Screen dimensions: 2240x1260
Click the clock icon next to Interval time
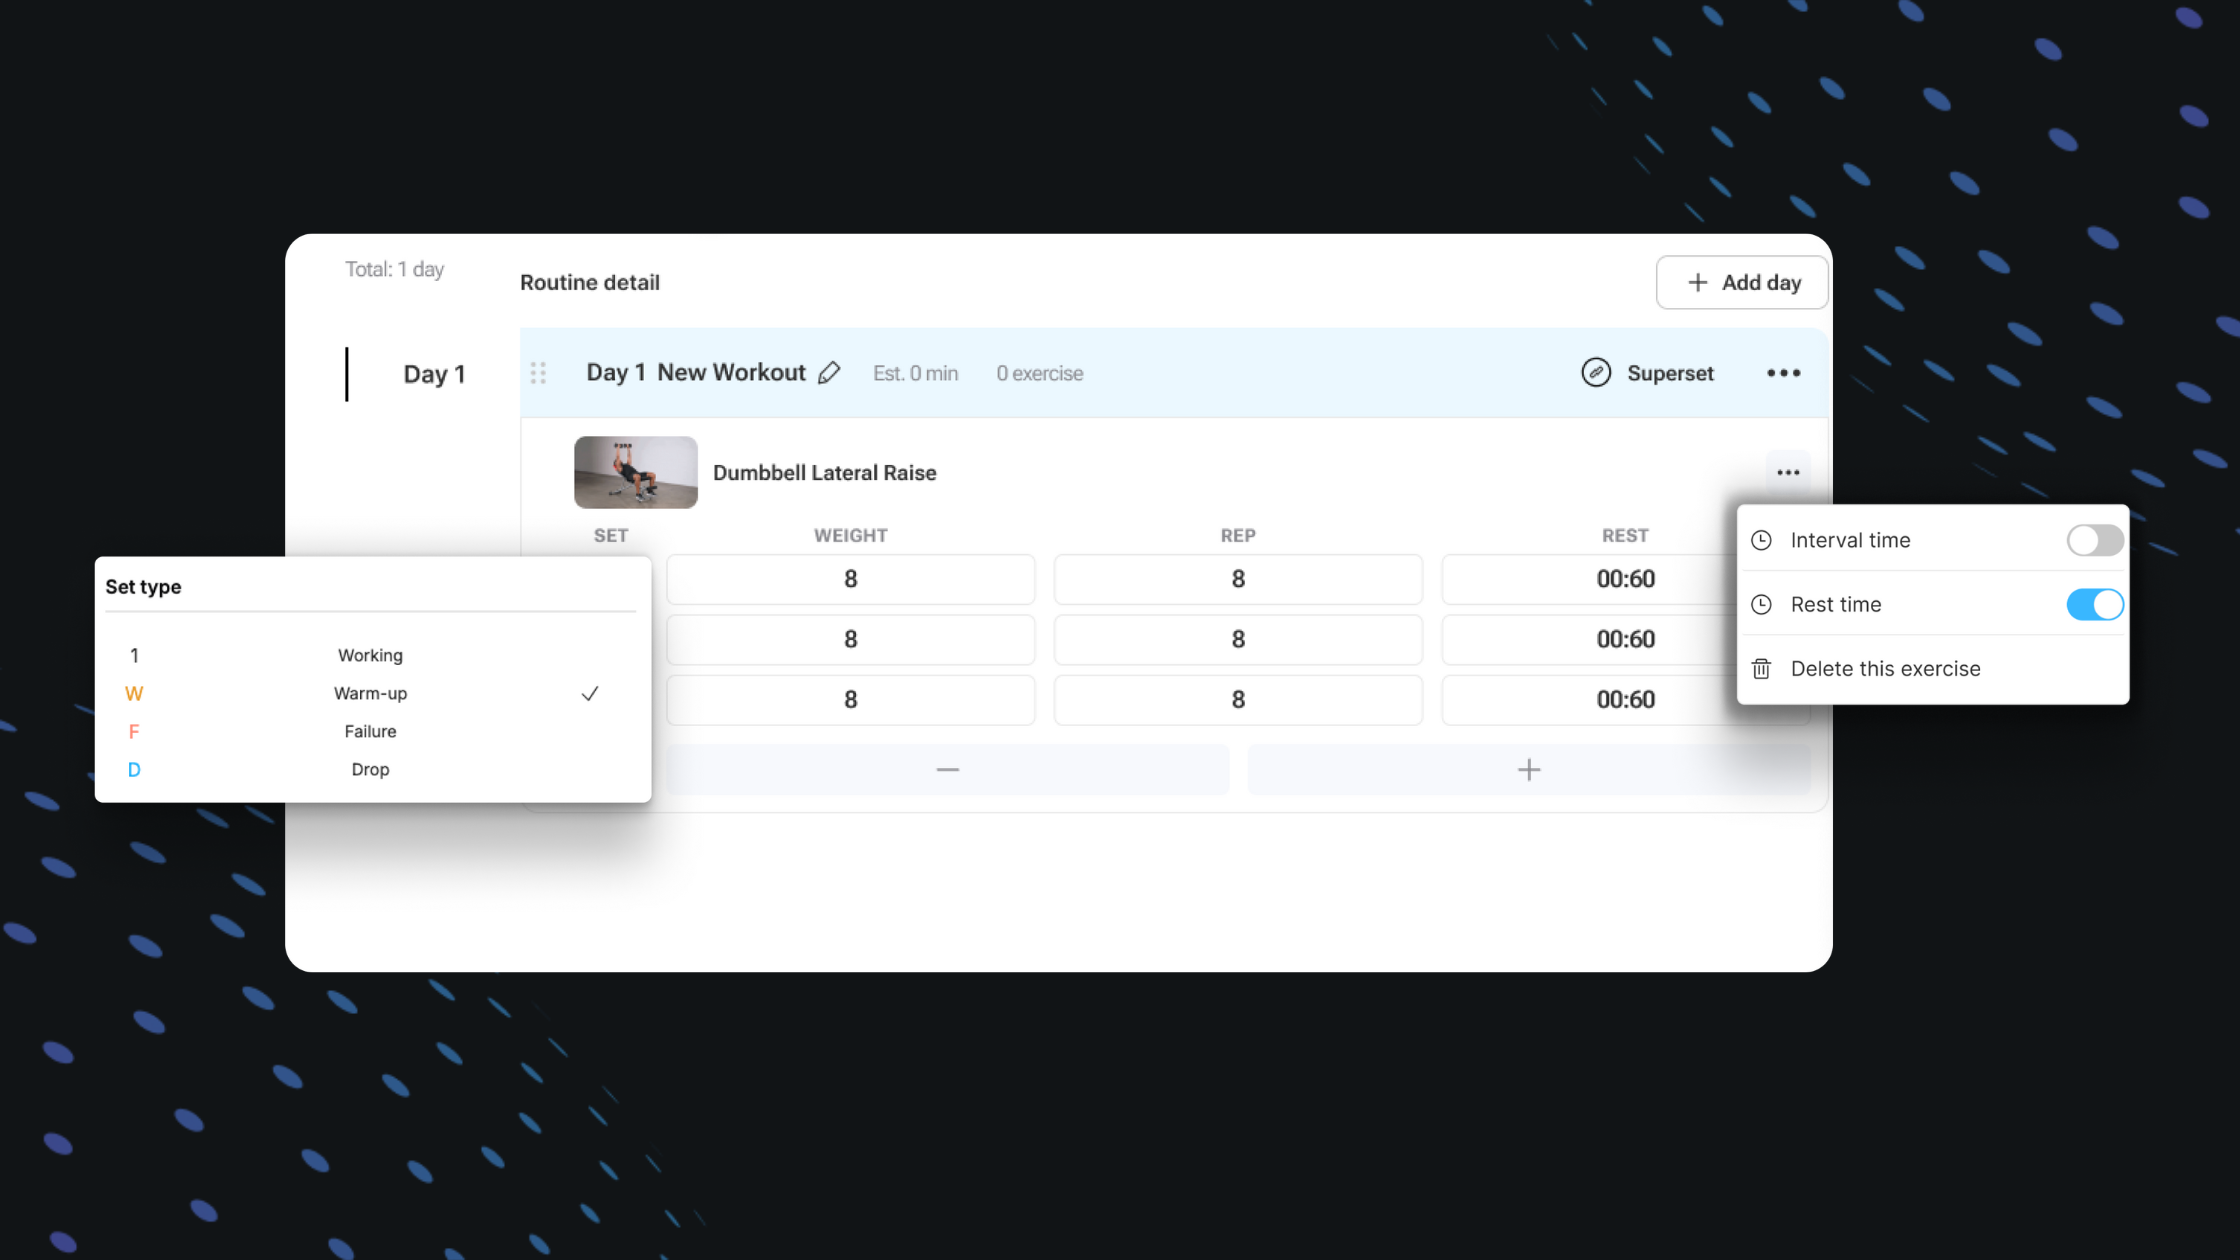1762,540
